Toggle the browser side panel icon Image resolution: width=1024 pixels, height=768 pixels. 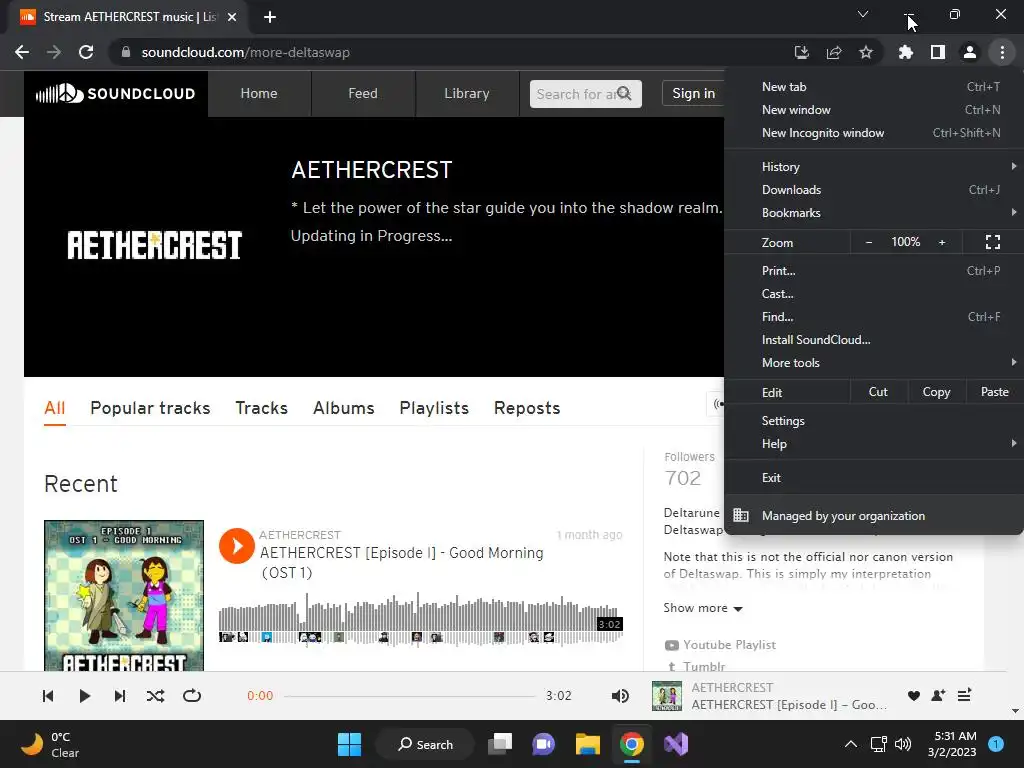pyautogui.click(x=938, y=52)
